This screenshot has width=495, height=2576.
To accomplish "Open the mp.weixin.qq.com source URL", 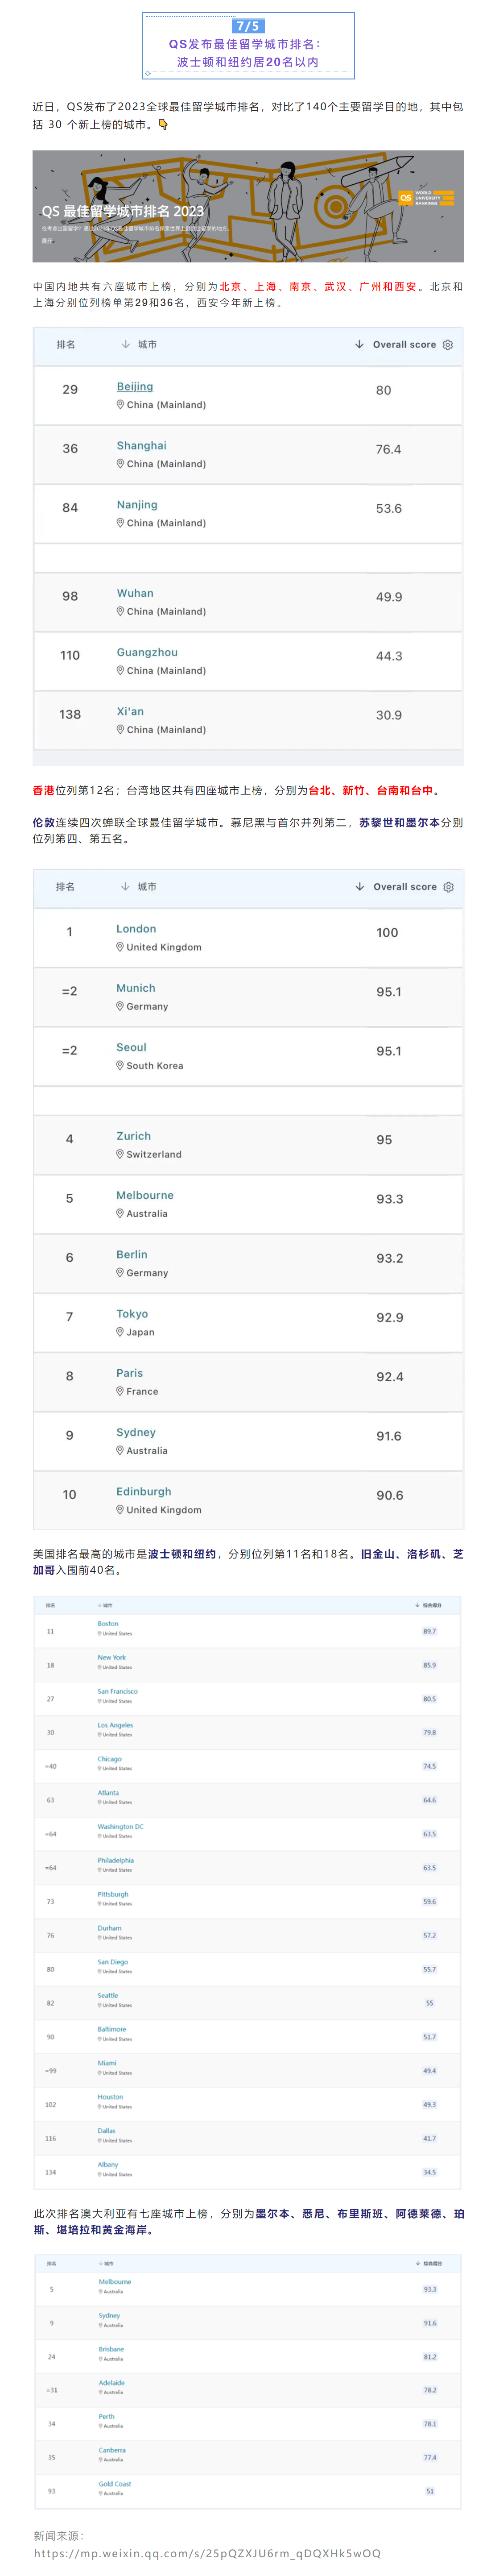I will tap(207, 2552).
